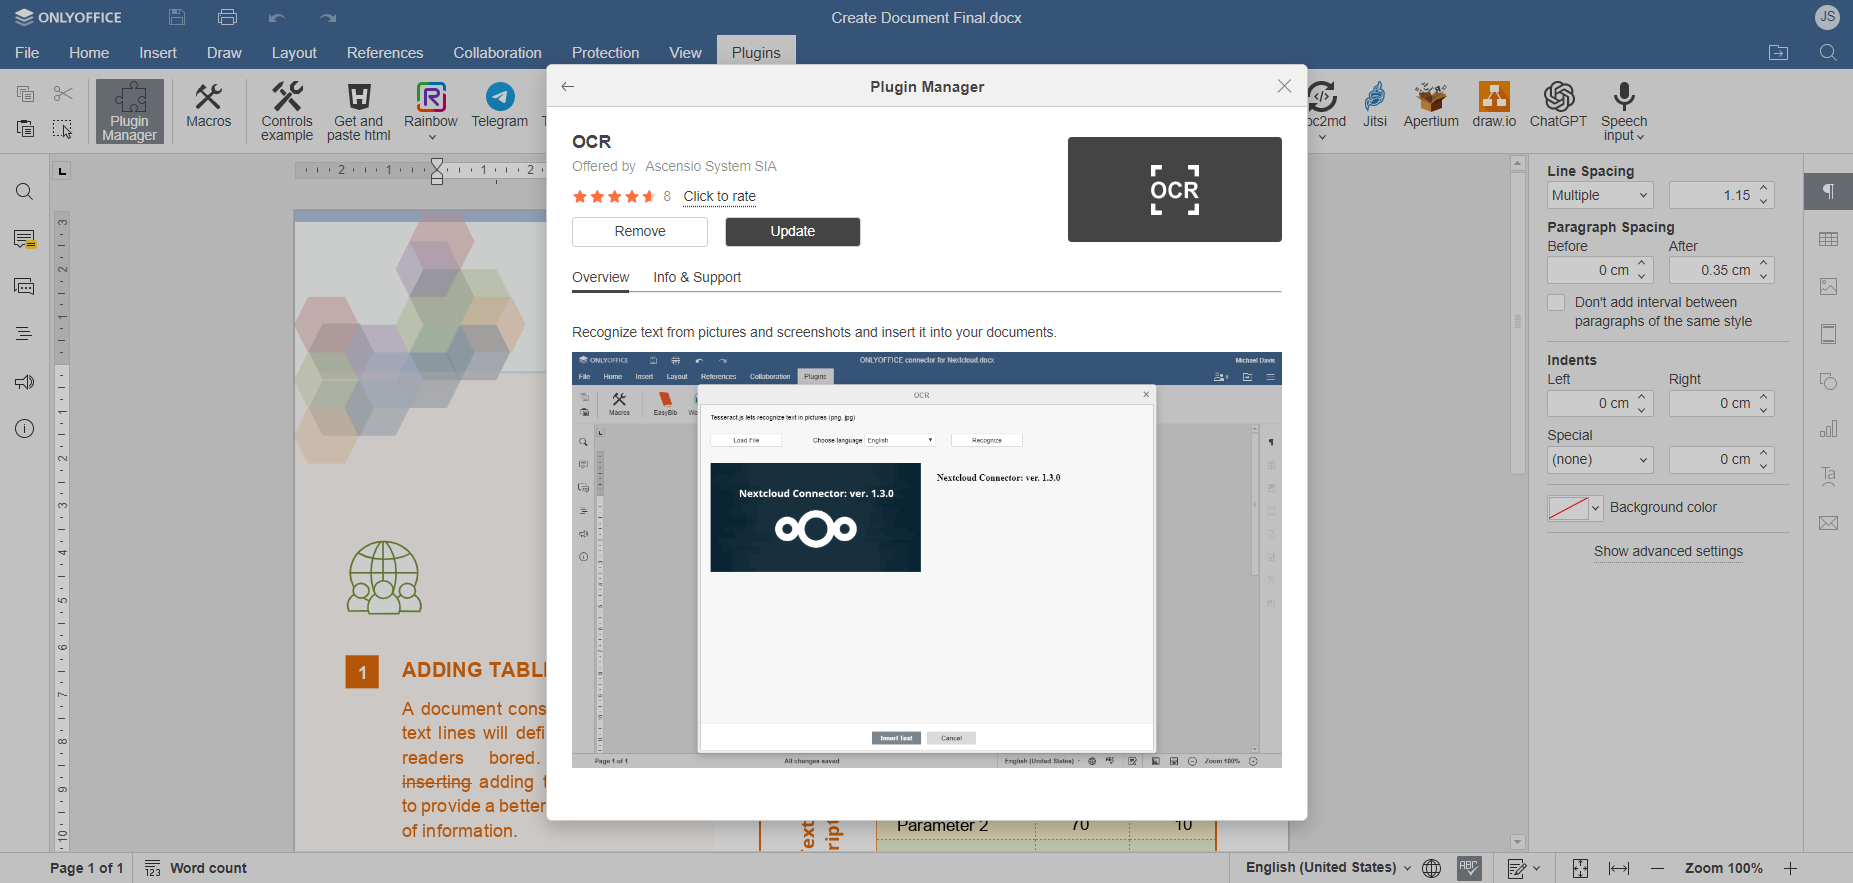Click the Background color swatch

click(x=1568, y=508)
